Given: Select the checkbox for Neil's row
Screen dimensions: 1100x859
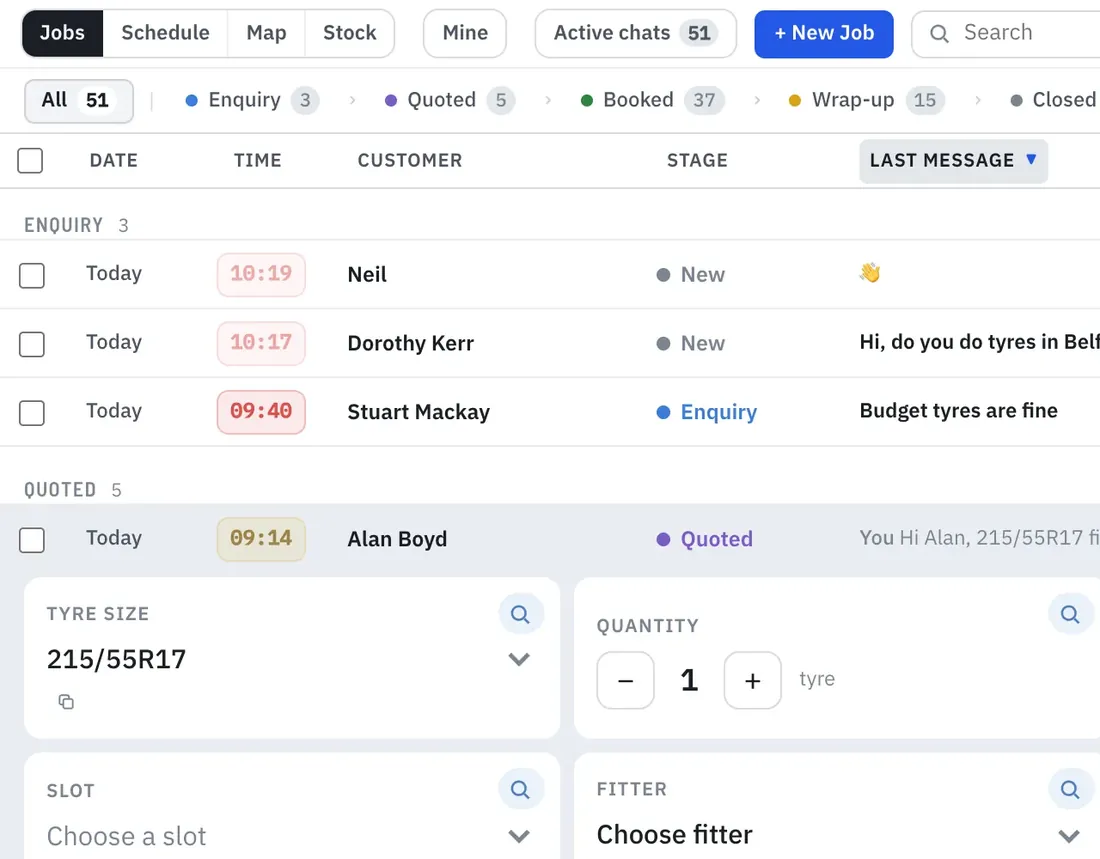Looking at the screenshot, I should [x=32, y=276].
